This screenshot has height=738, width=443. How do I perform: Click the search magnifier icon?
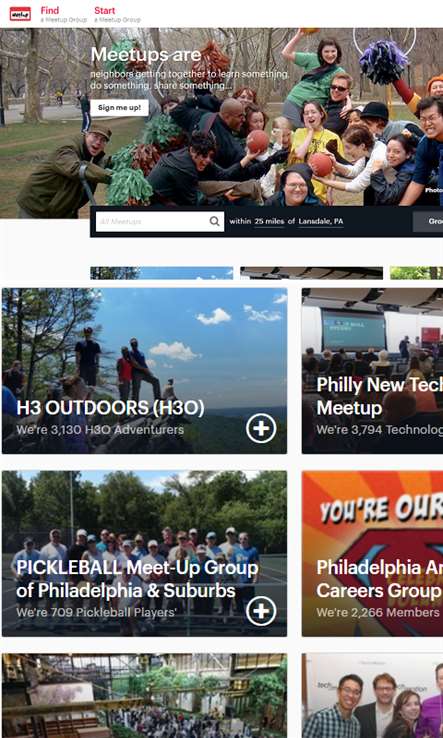[x=214, y=221]
